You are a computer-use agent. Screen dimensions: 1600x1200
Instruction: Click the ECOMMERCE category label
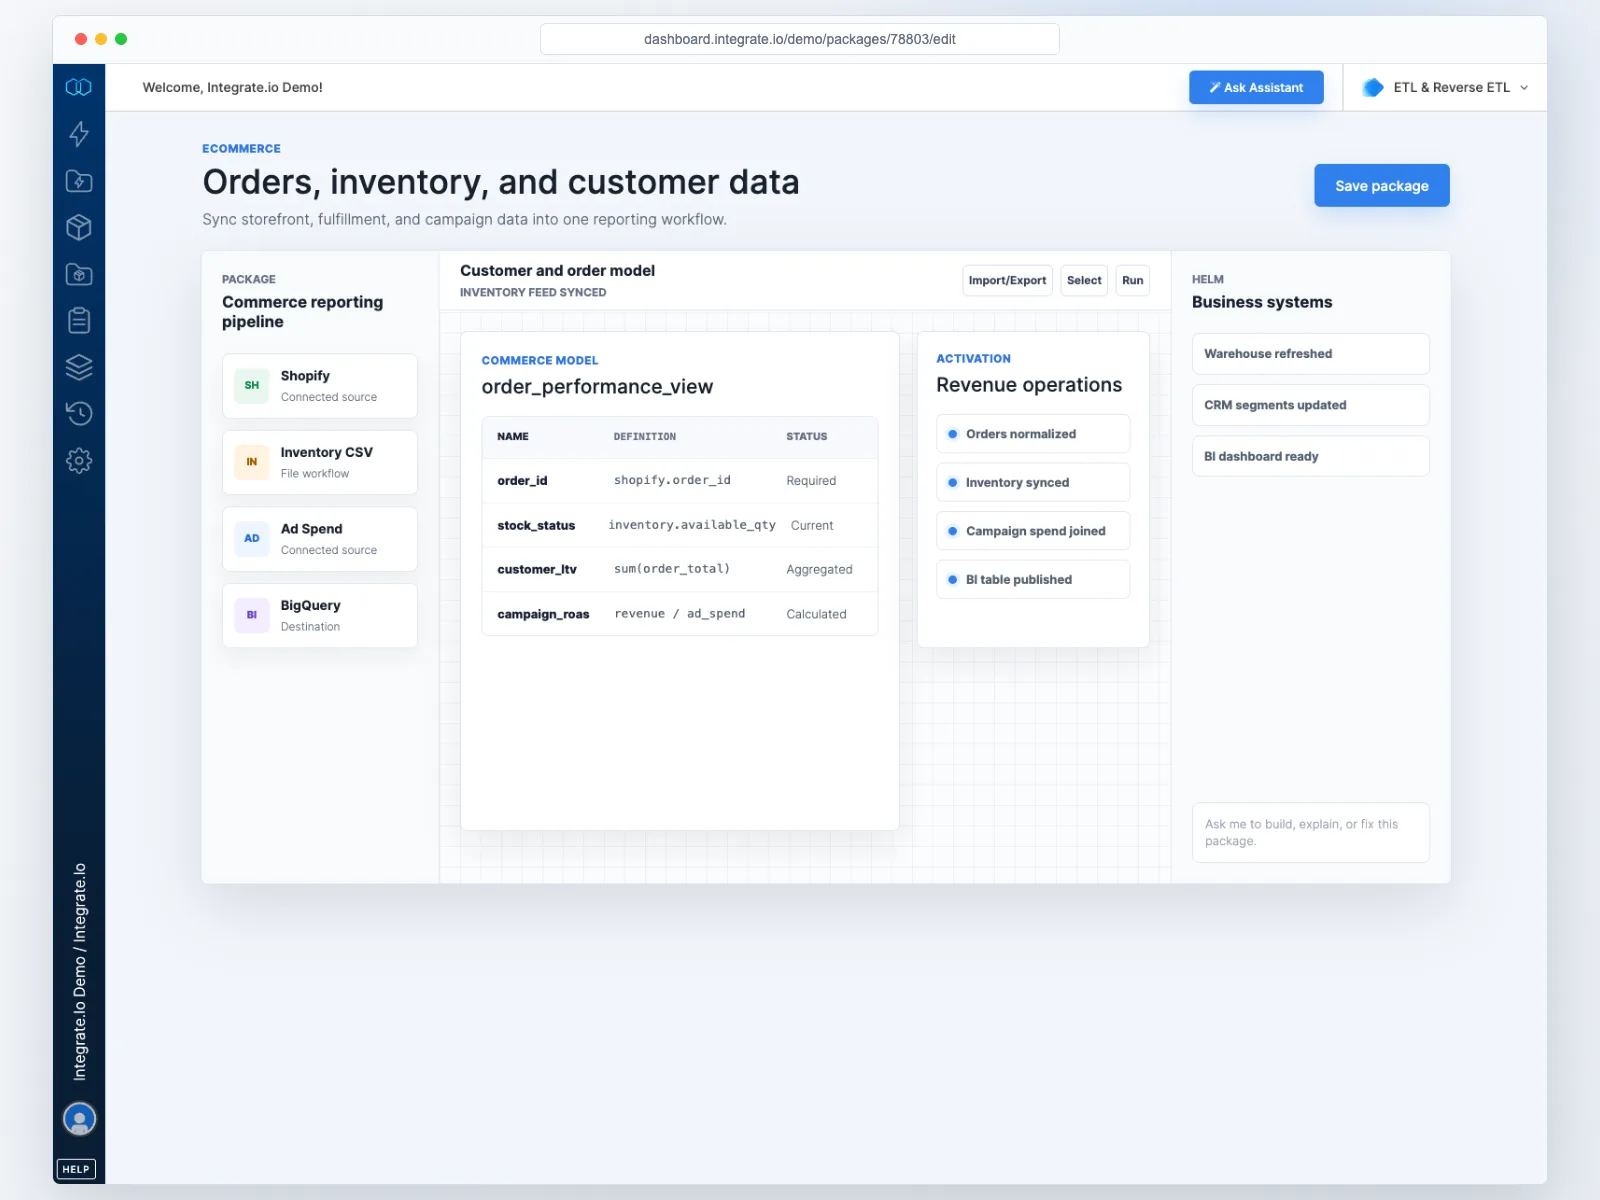[241, 148]
